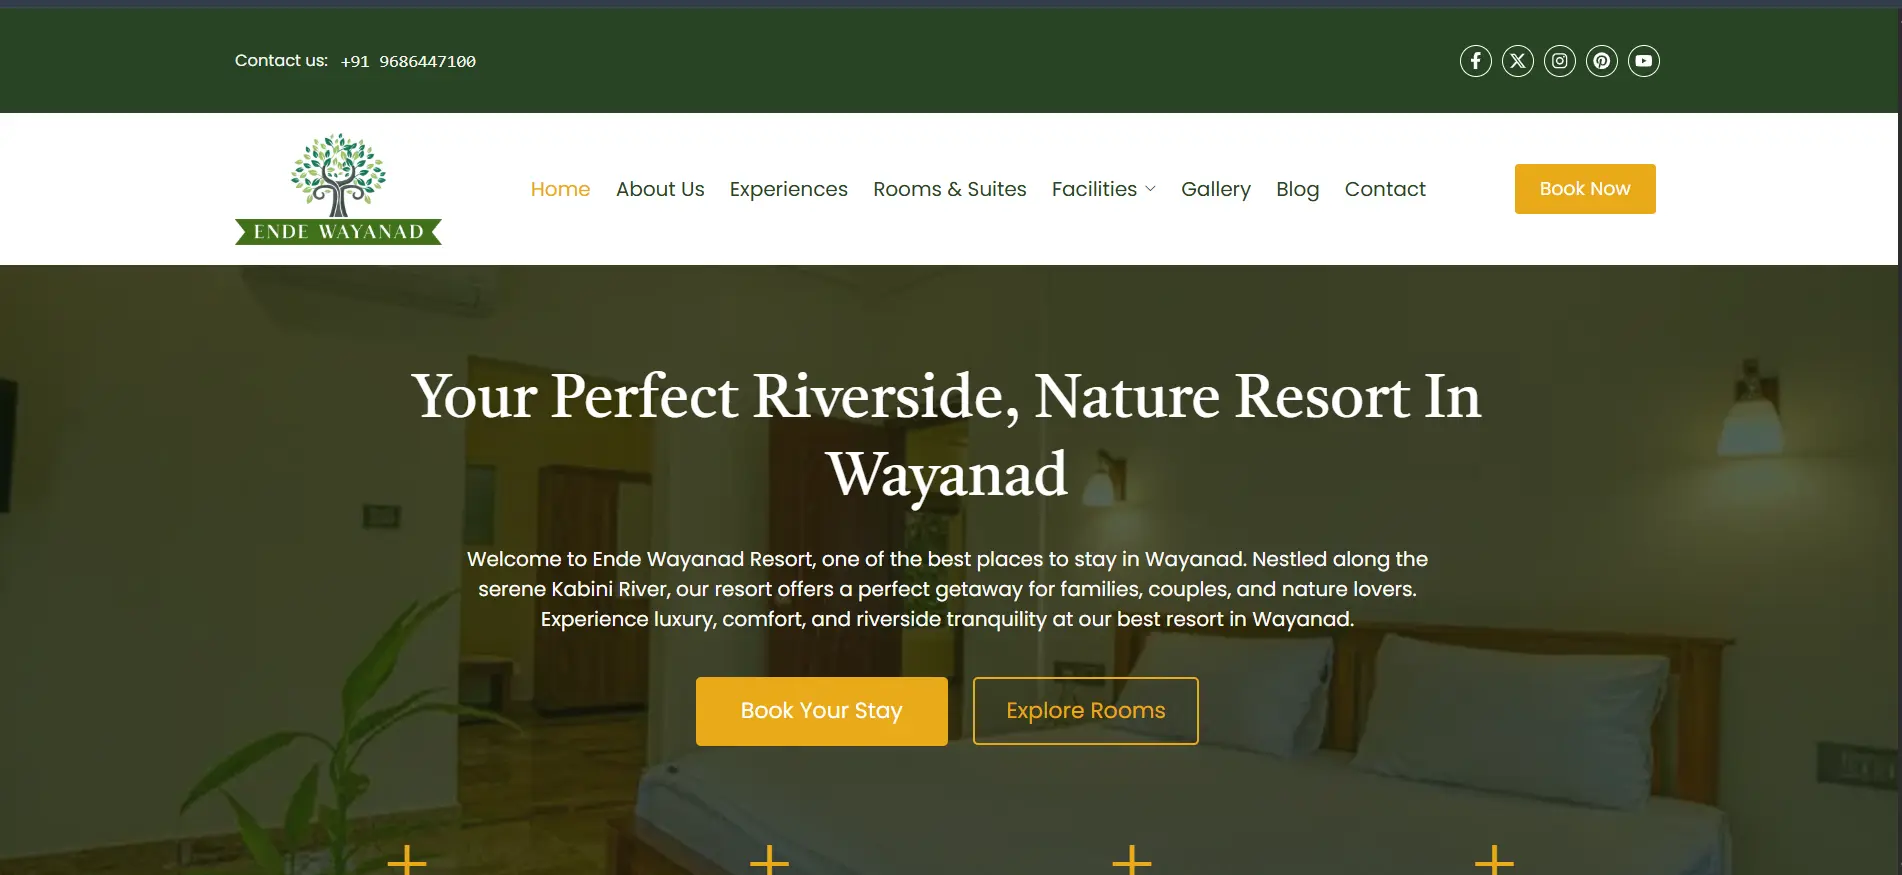Open the Pinterest social icon
Viewport: 1902px width, 875px height.
1601,61
